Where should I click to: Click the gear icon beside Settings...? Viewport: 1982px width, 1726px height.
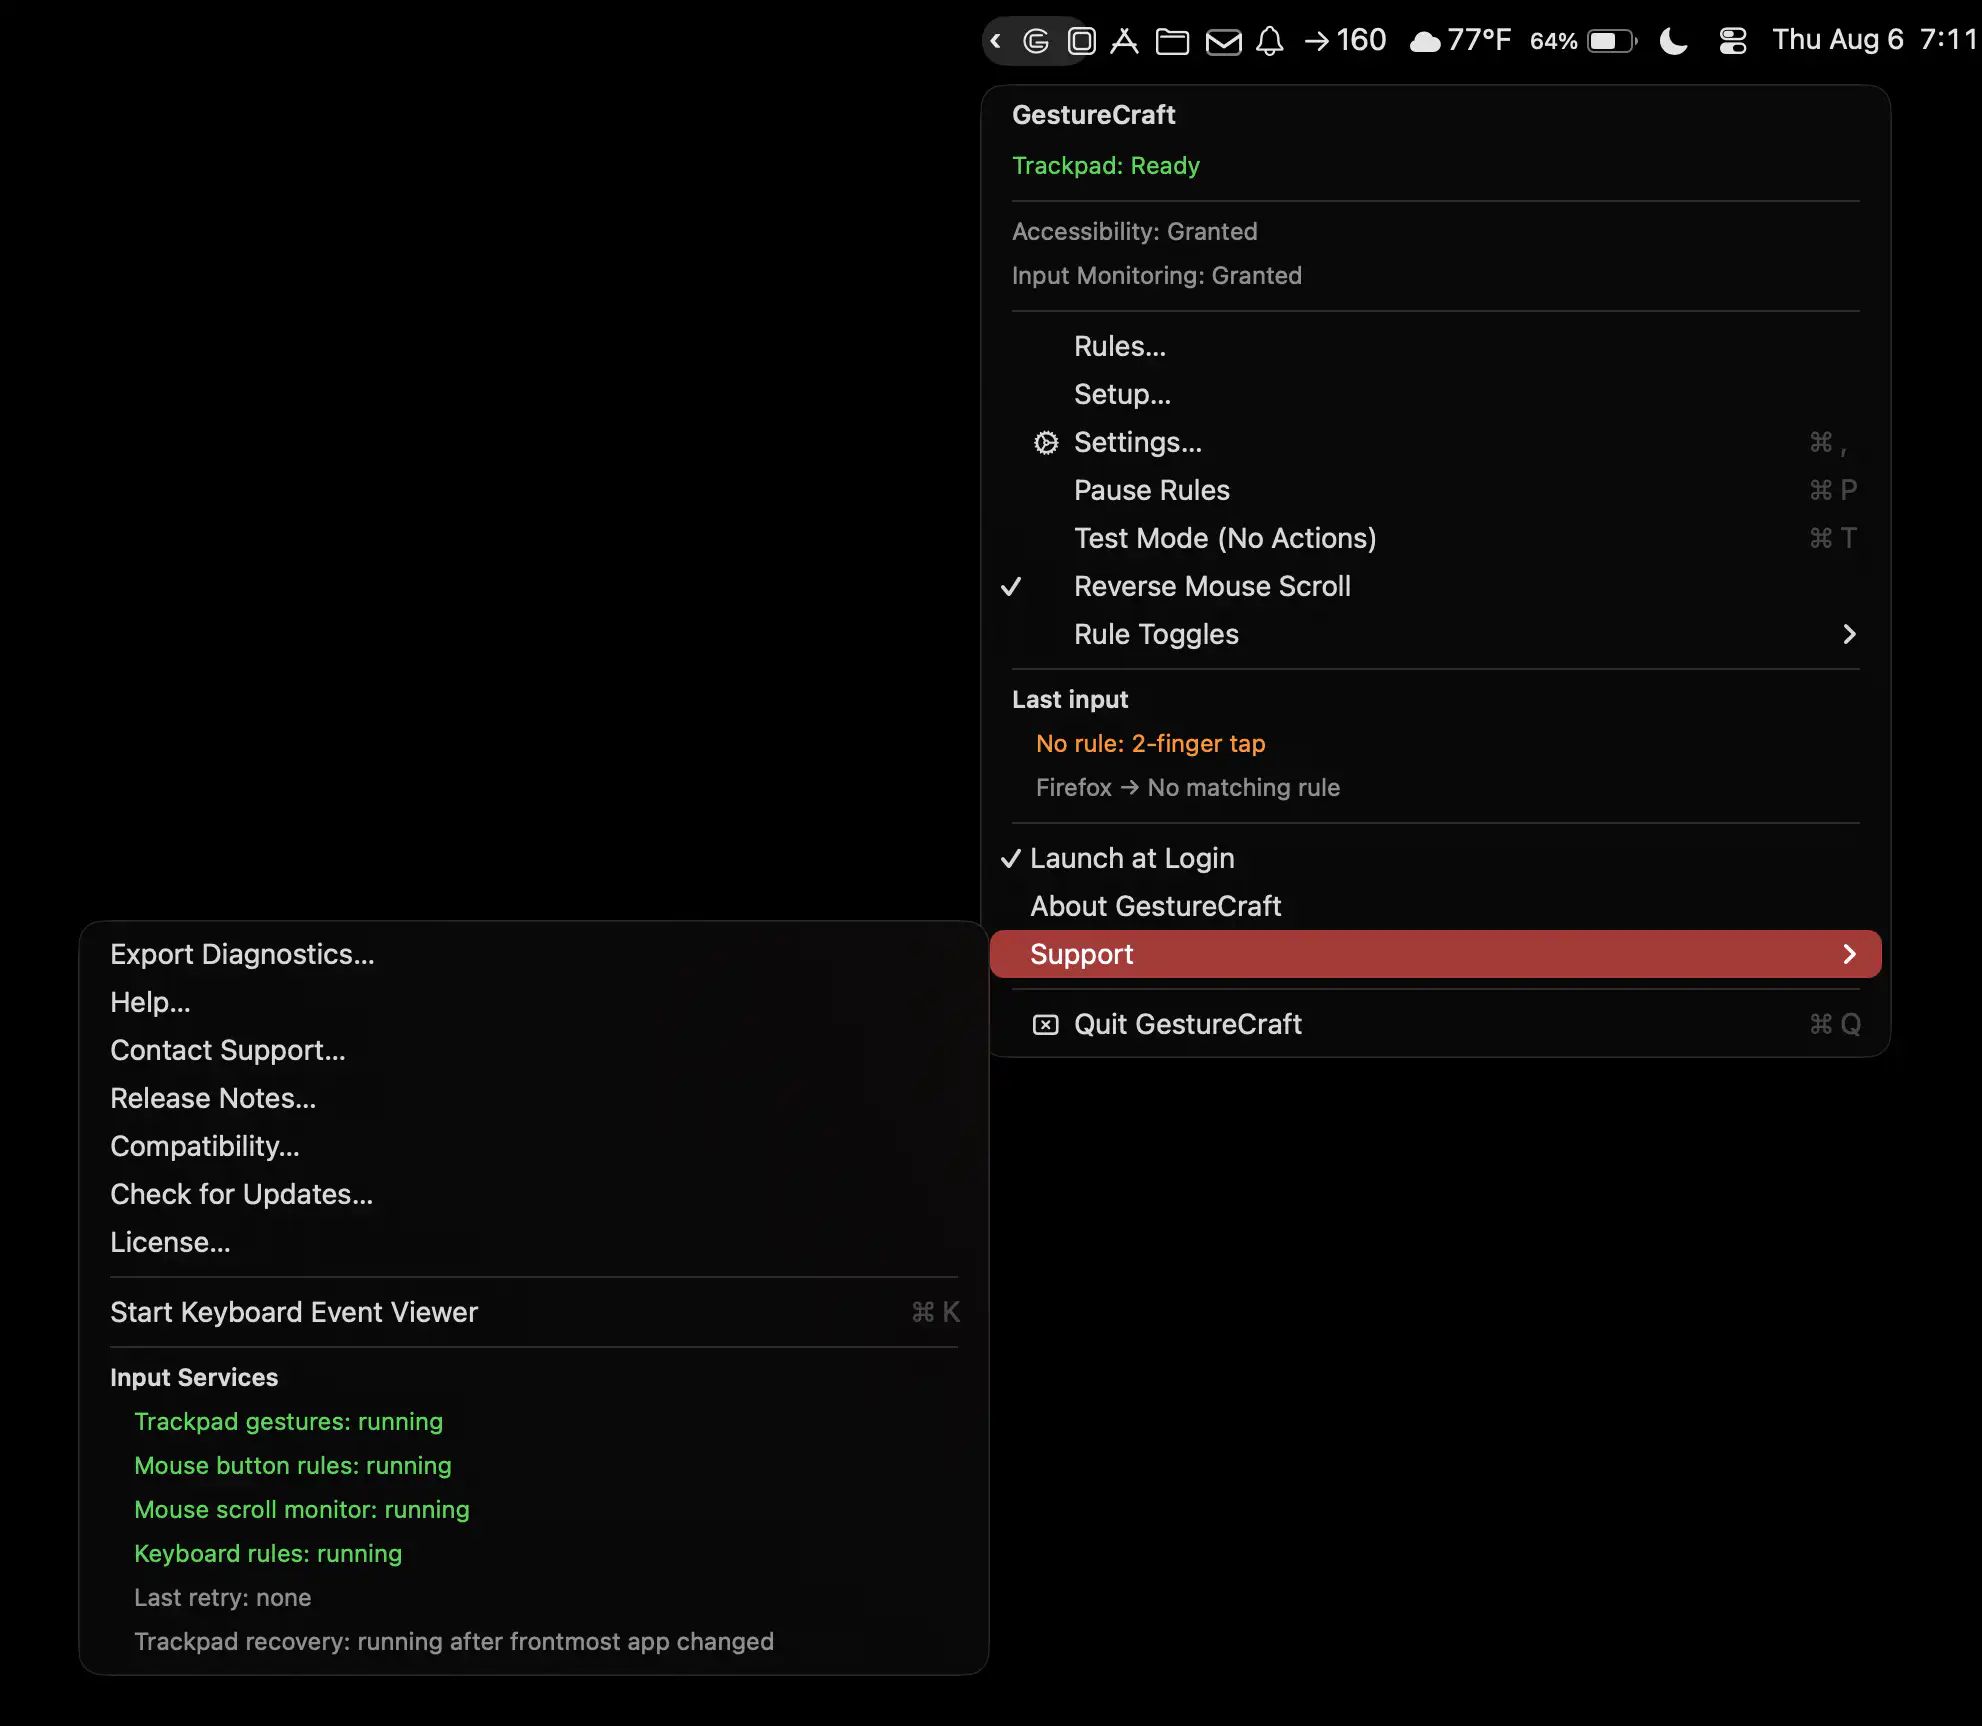(x=1046, y=442)
